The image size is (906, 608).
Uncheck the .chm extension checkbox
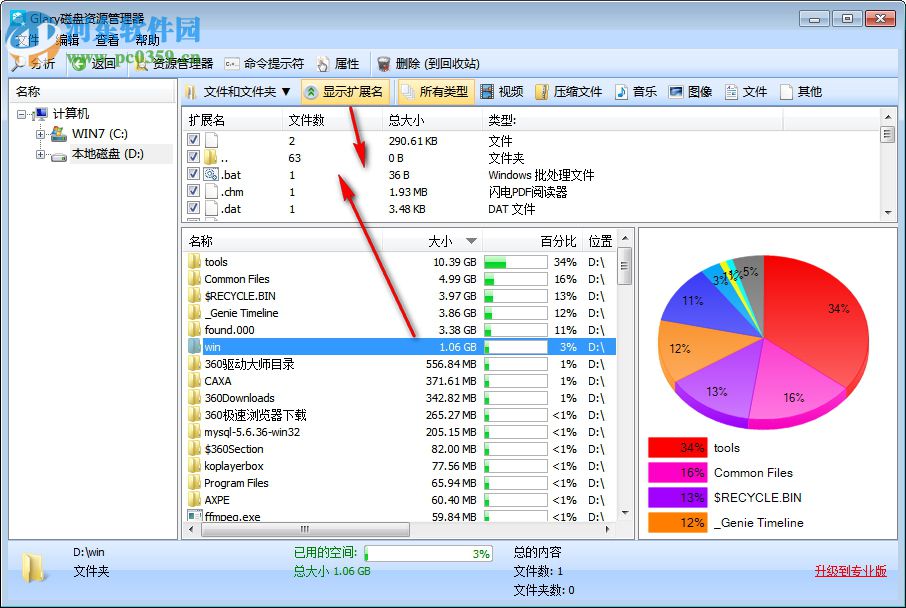coord(194,191)
